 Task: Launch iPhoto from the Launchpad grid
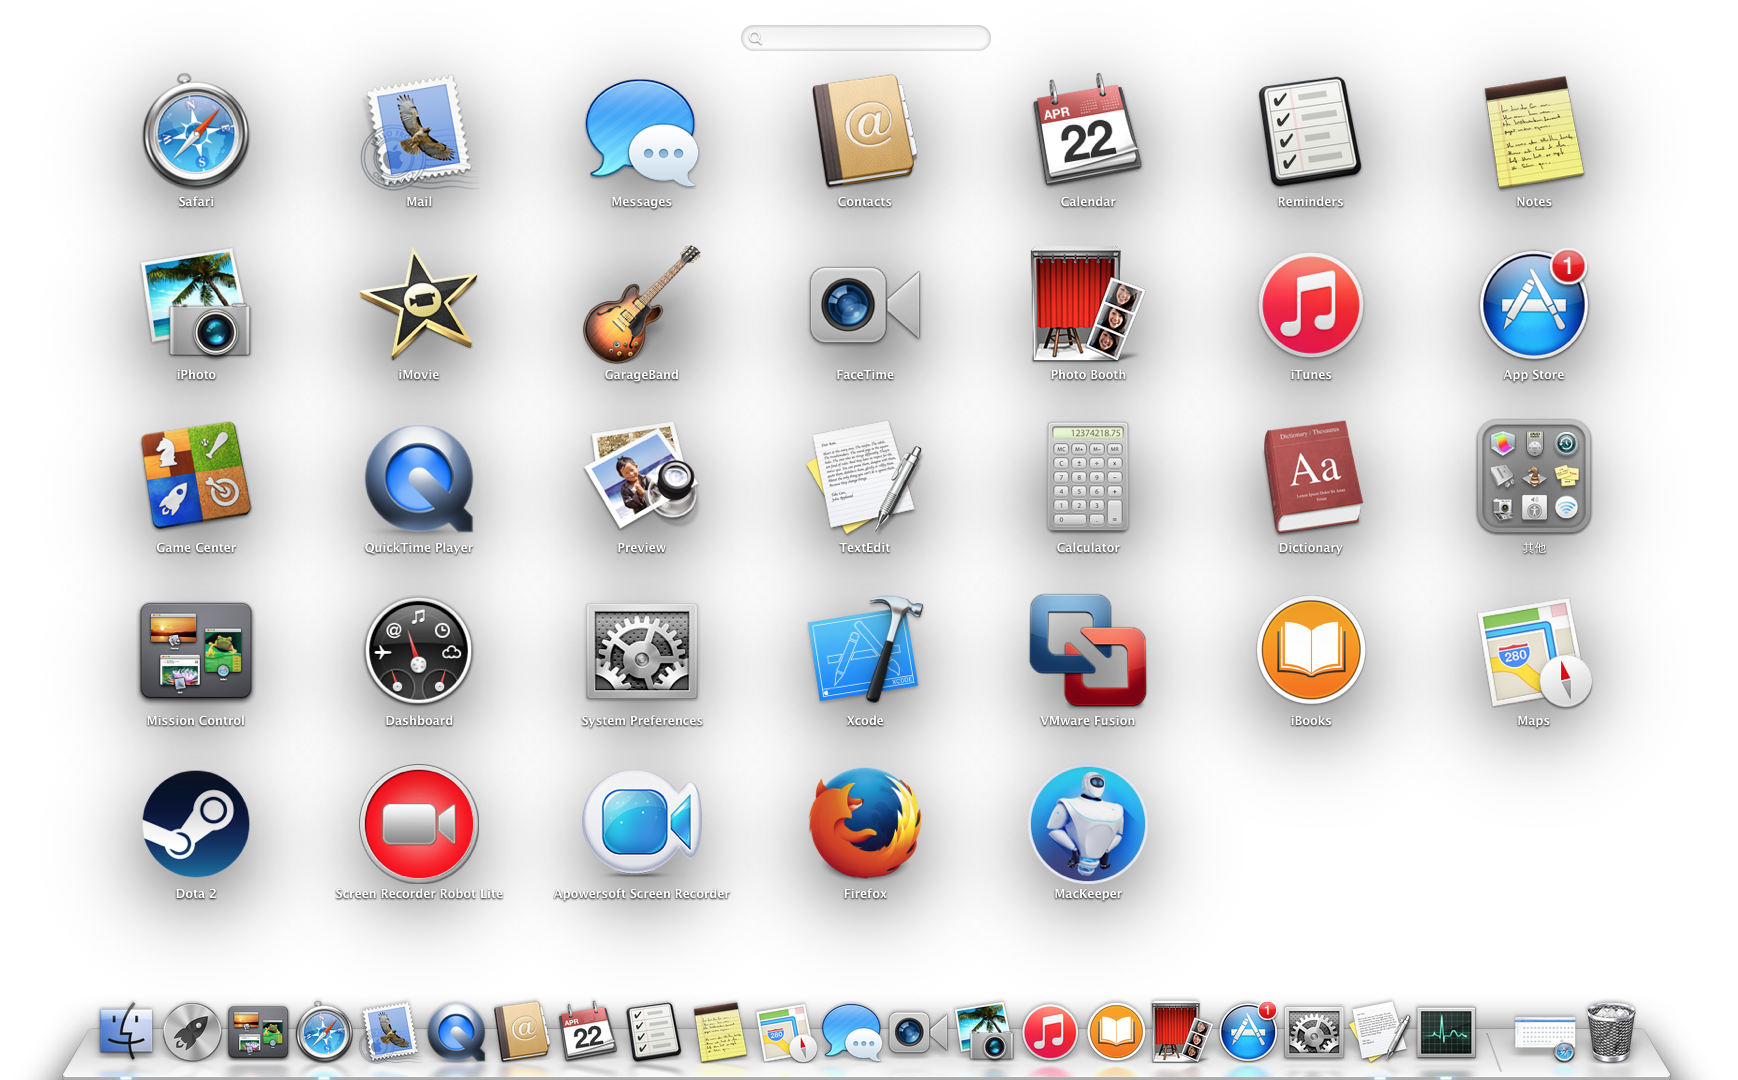196,304
